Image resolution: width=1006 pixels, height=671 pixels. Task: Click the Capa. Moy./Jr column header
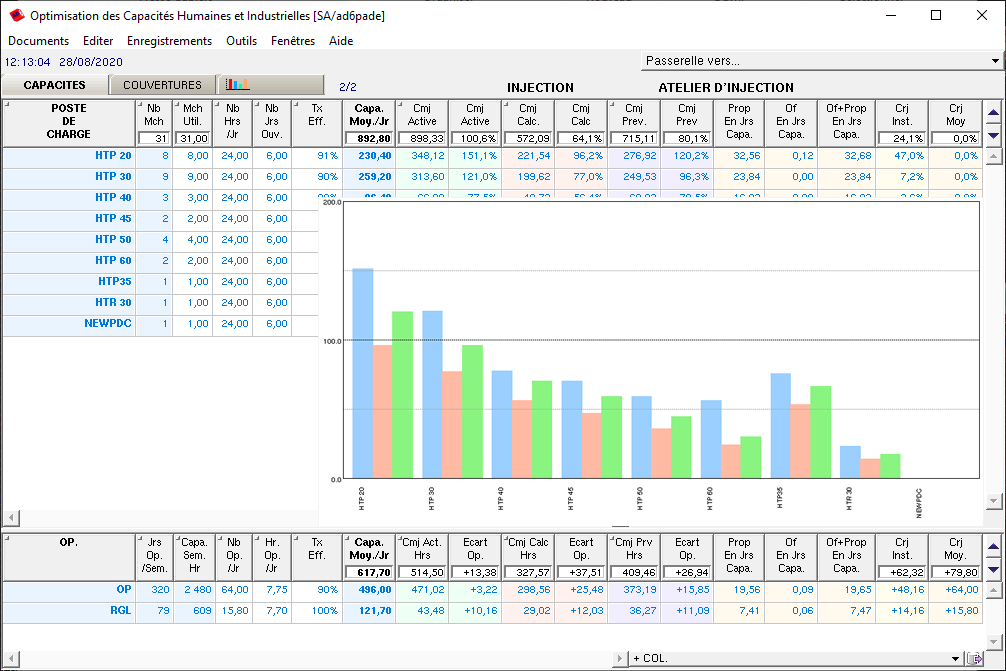pos(368,114)
